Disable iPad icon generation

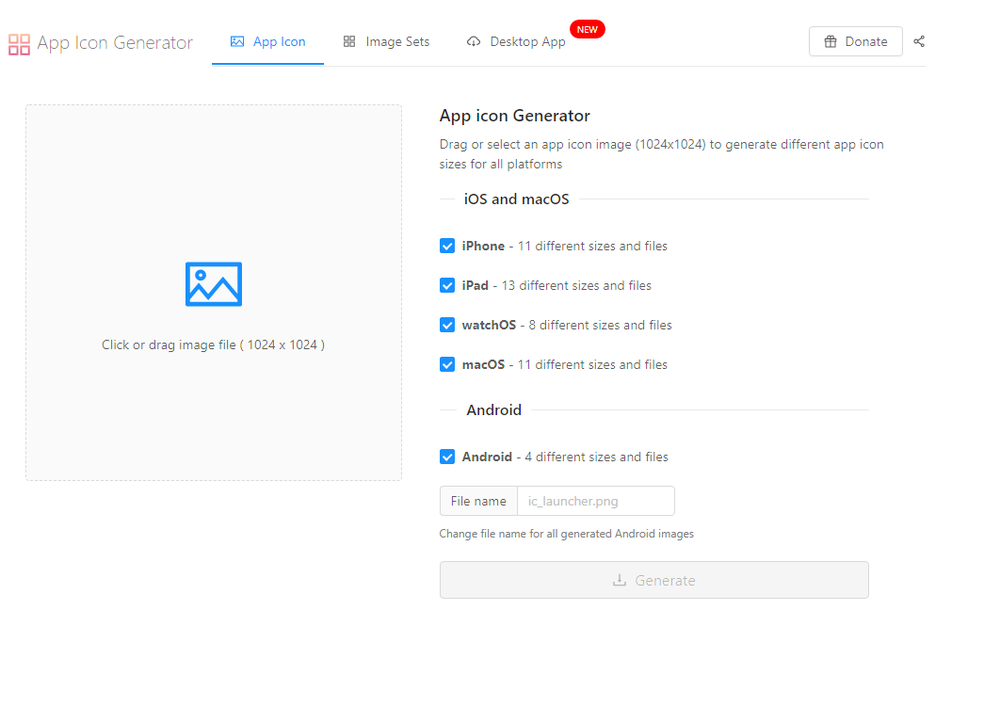(447, 285)
